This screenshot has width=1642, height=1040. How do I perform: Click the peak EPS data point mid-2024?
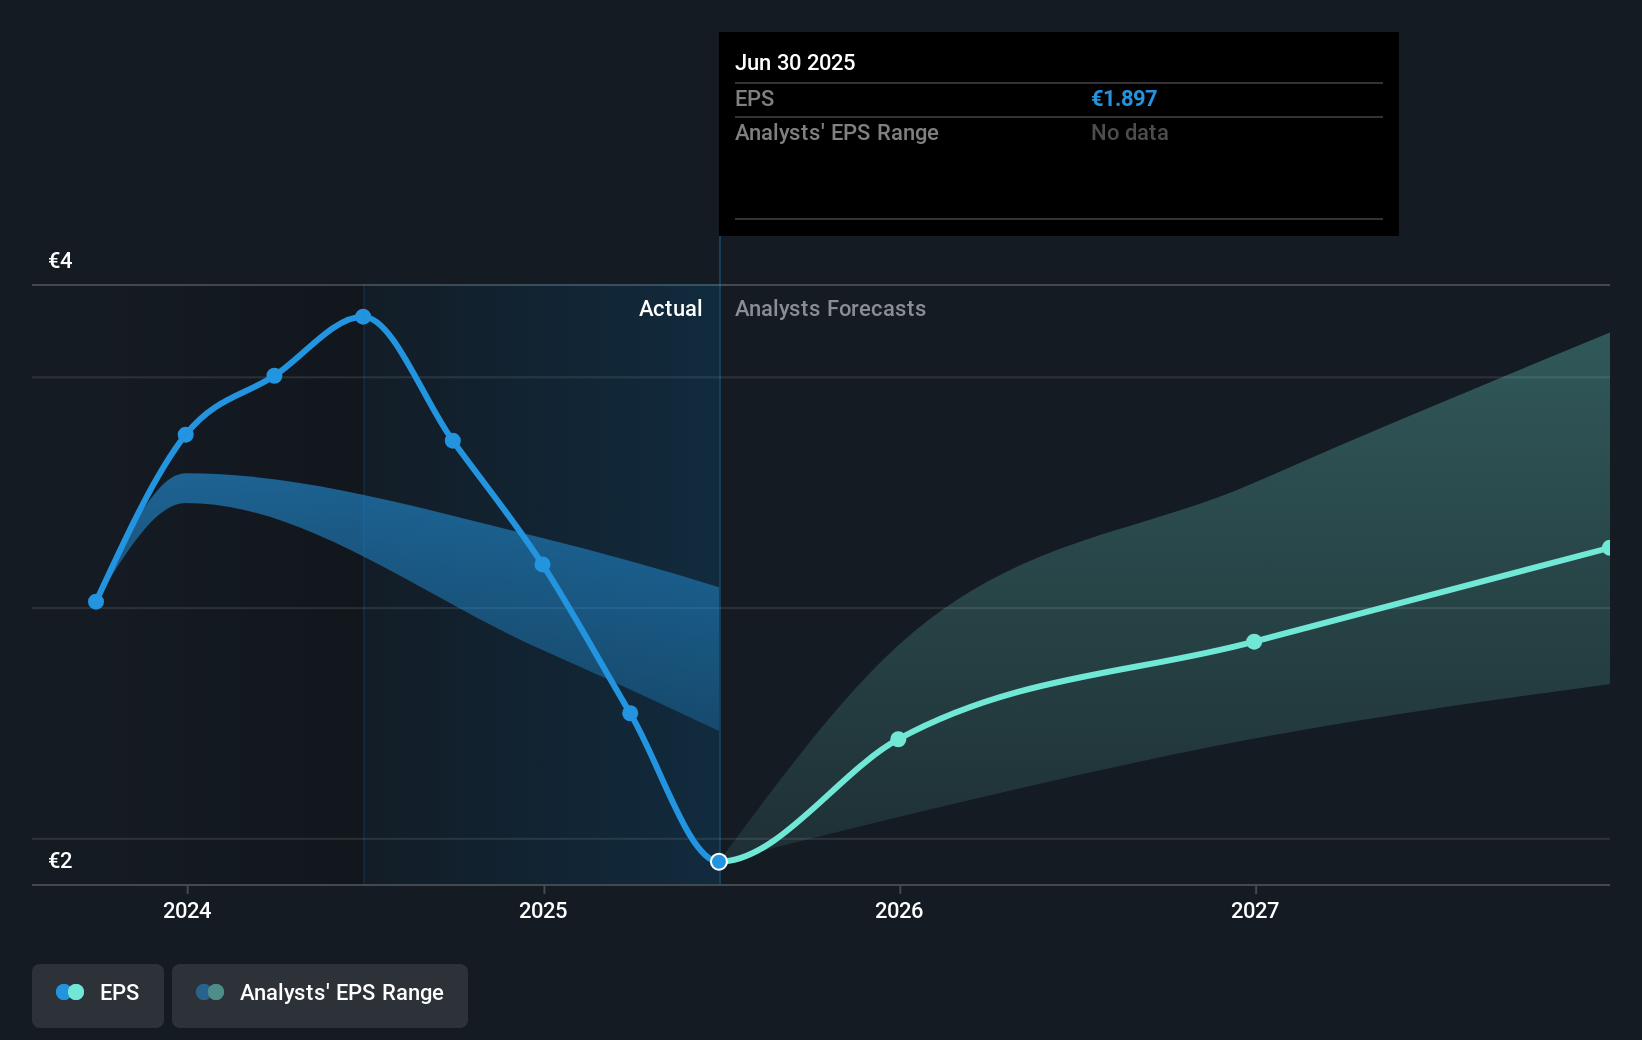pyautogui.click(x=364, y=317)
